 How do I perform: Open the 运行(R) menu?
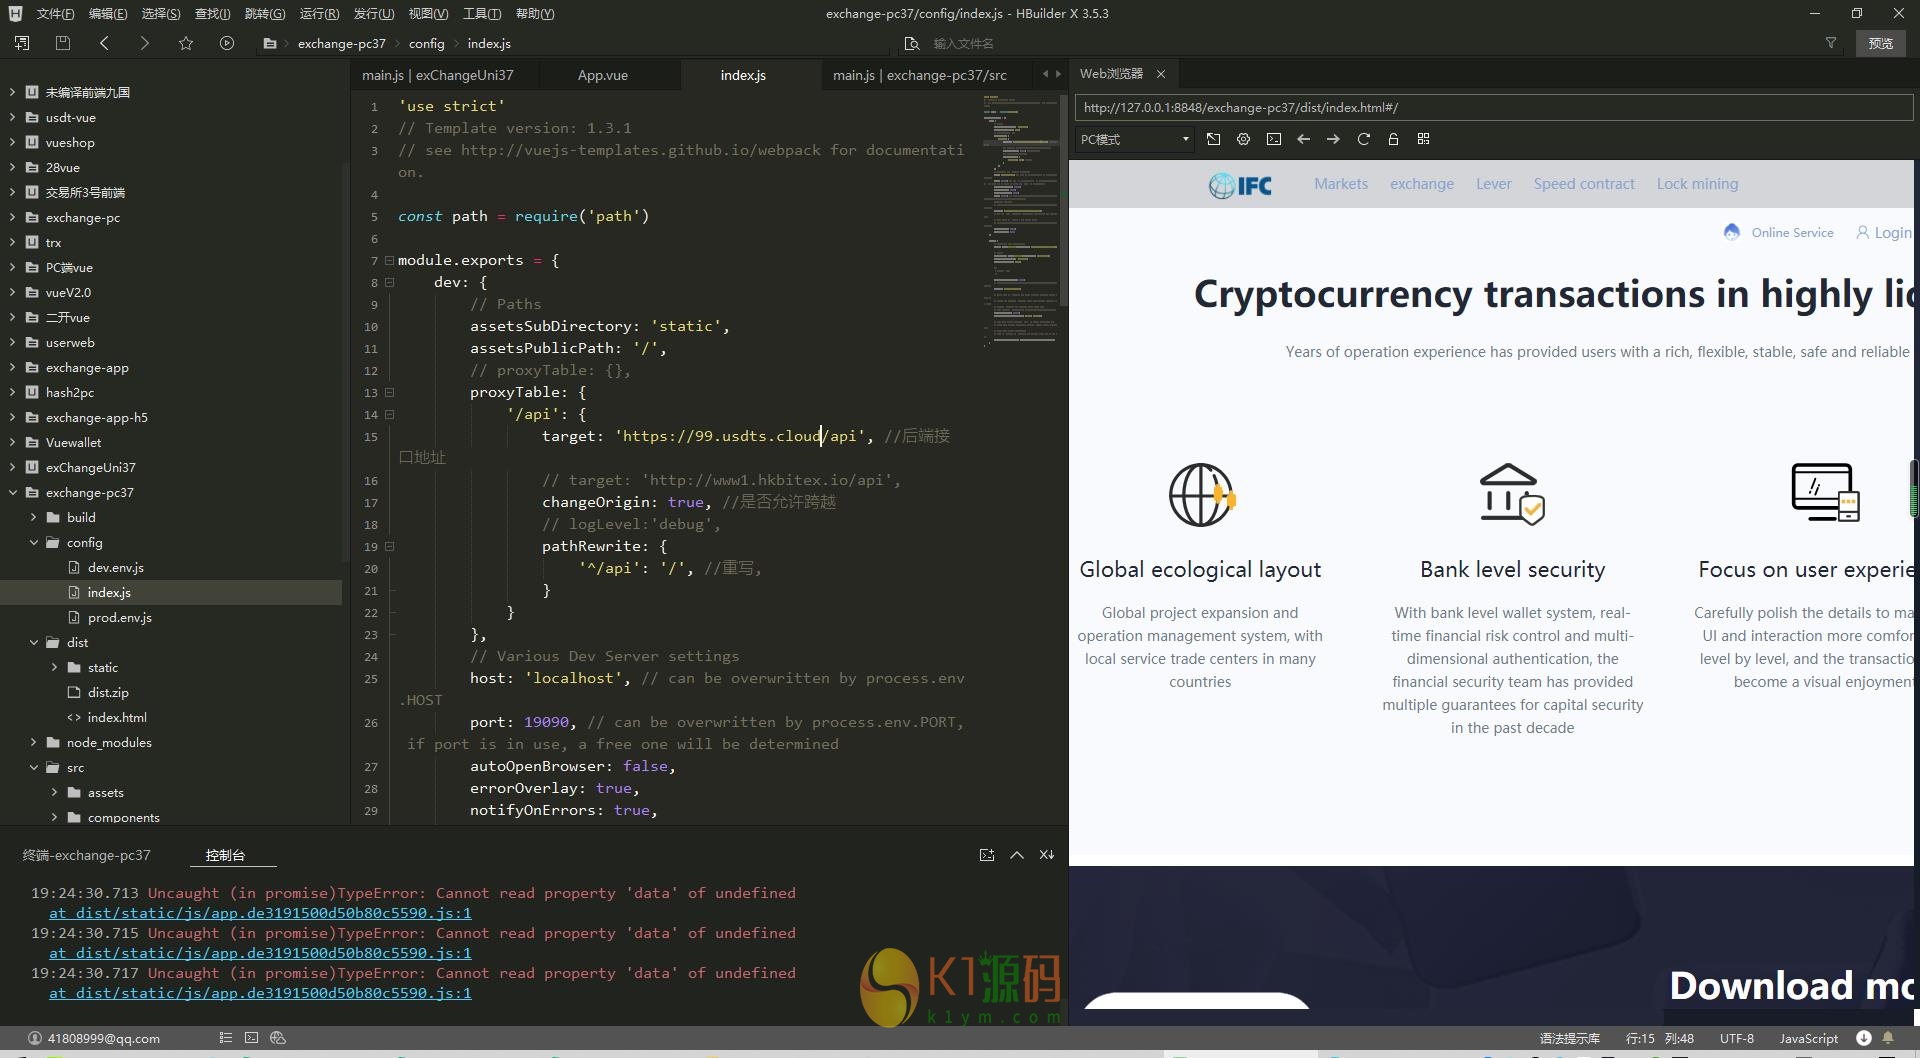point(319,13)
